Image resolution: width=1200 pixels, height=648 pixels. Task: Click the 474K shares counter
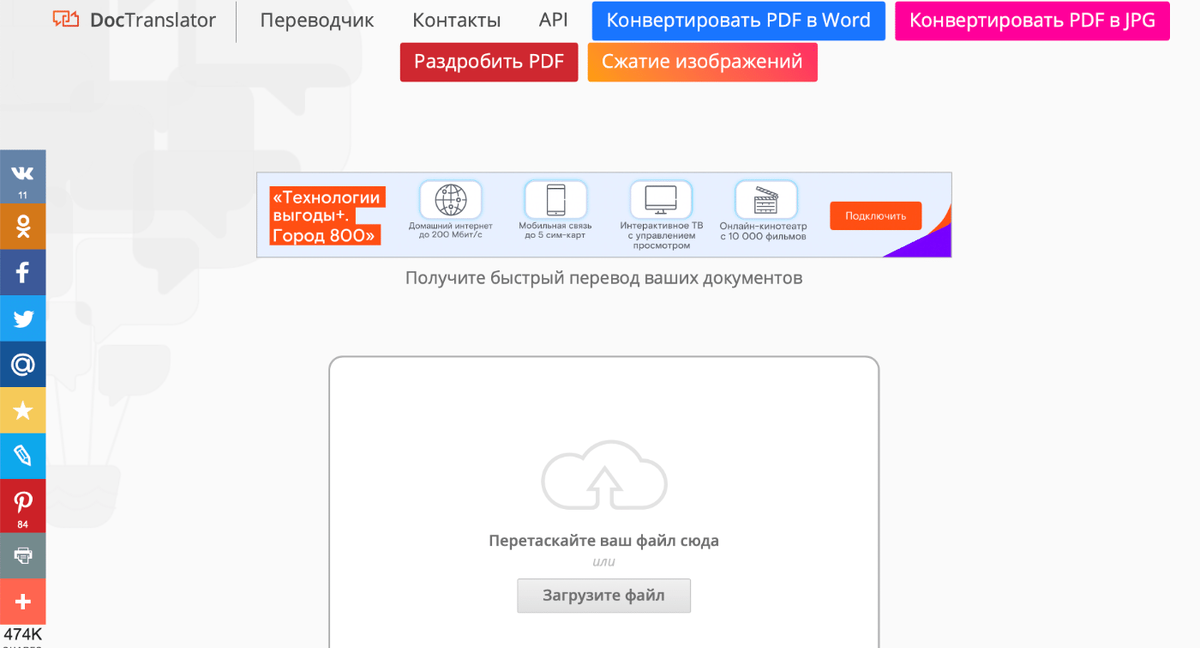[x=23, y=635]
